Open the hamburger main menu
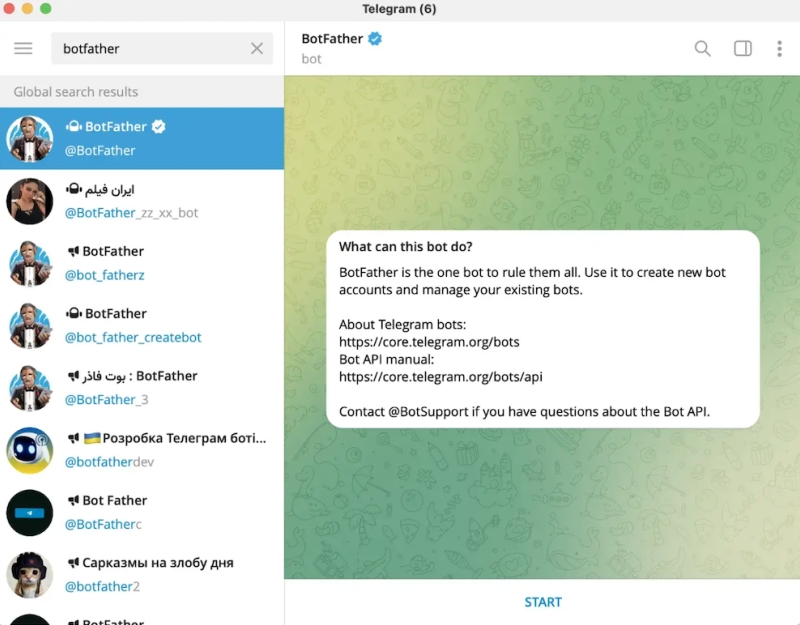The width and height of the screenshot is (800, 625). point(23,48)
